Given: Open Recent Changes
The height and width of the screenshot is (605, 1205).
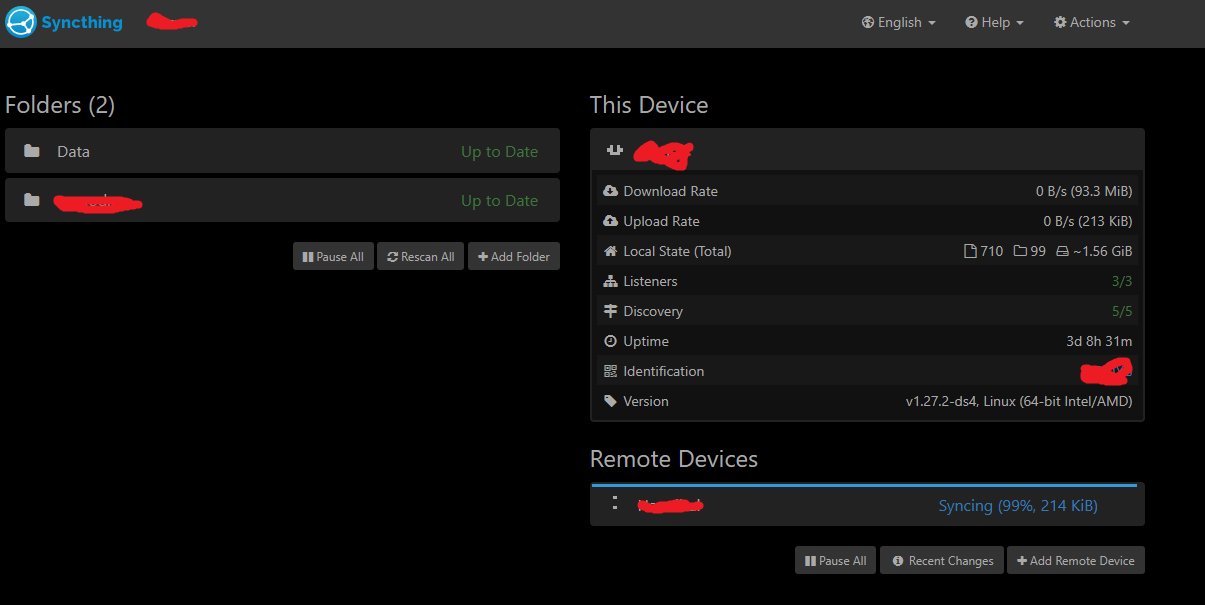Looking at the screenshot, I should [942, 560].
